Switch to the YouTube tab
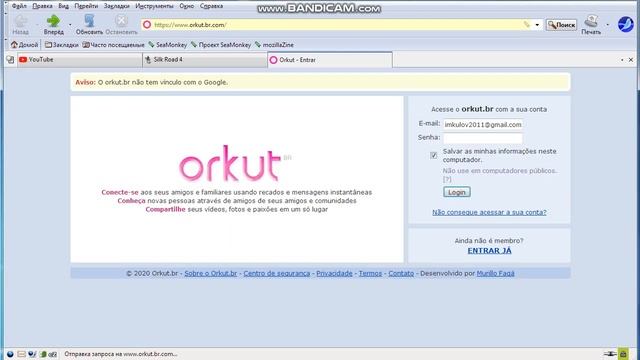 tap(80, 60)
